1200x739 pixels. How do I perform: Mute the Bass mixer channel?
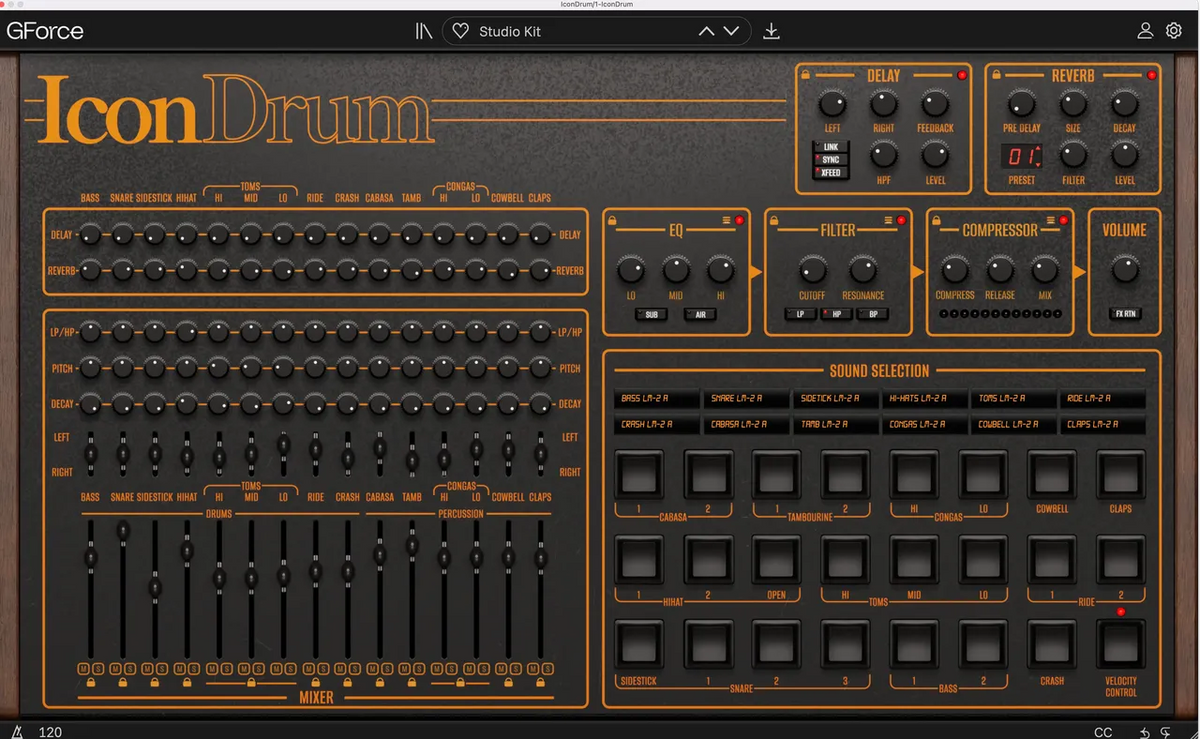(x=84, y=668)
